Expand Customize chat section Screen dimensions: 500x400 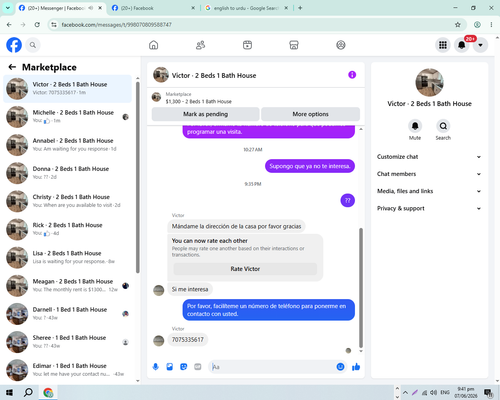(429, 157)
